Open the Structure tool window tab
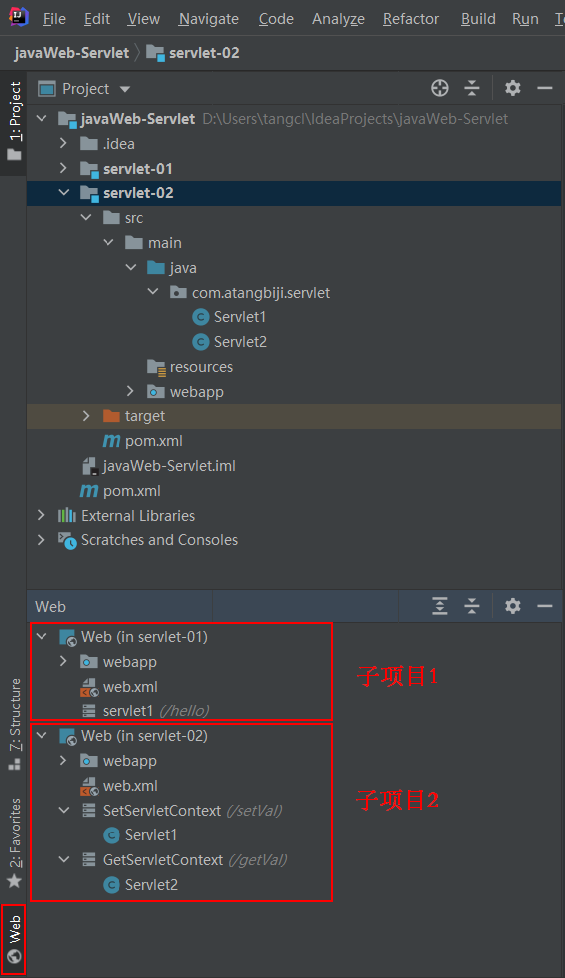The image size is (565, 978). (14, 724)
